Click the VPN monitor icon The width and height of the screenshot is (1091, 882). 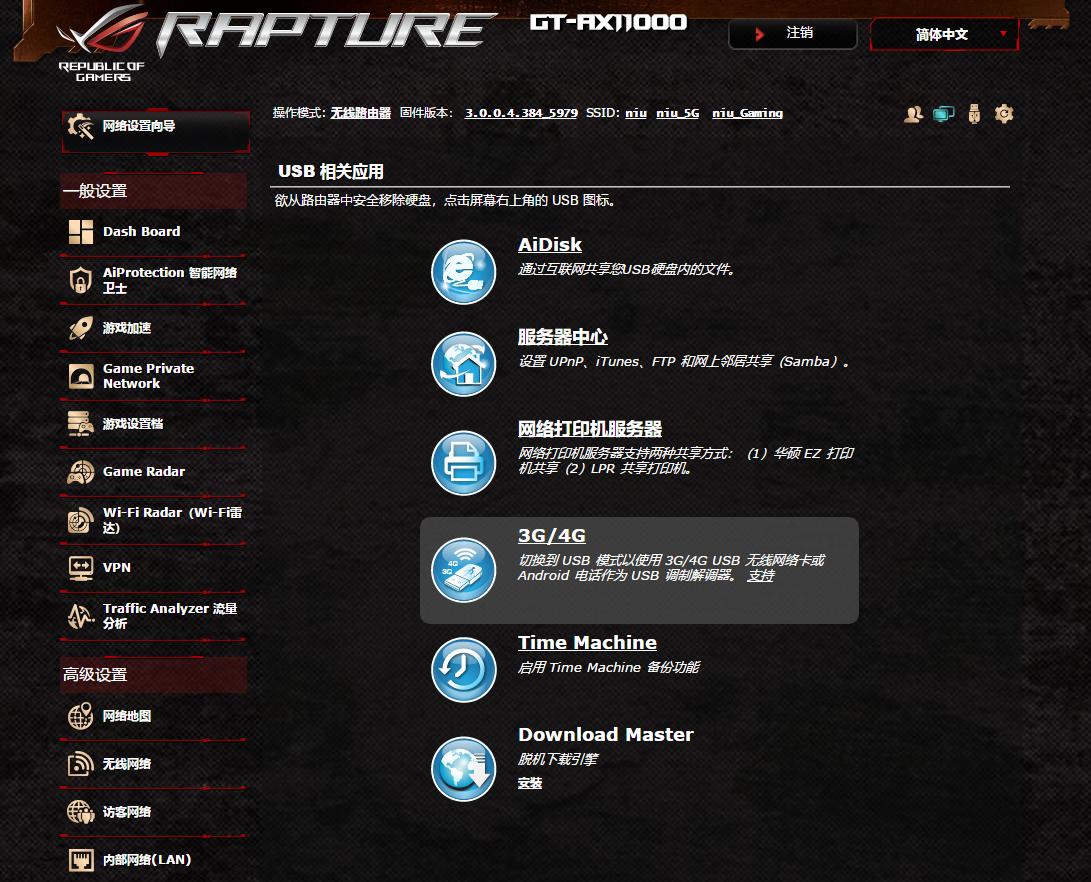81,568
